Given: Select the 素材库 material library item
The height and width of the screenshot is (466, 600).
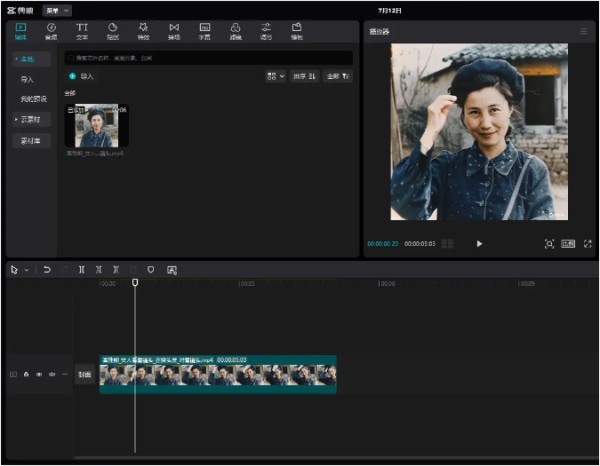Looking at the screenshot, I should [31, 141].
